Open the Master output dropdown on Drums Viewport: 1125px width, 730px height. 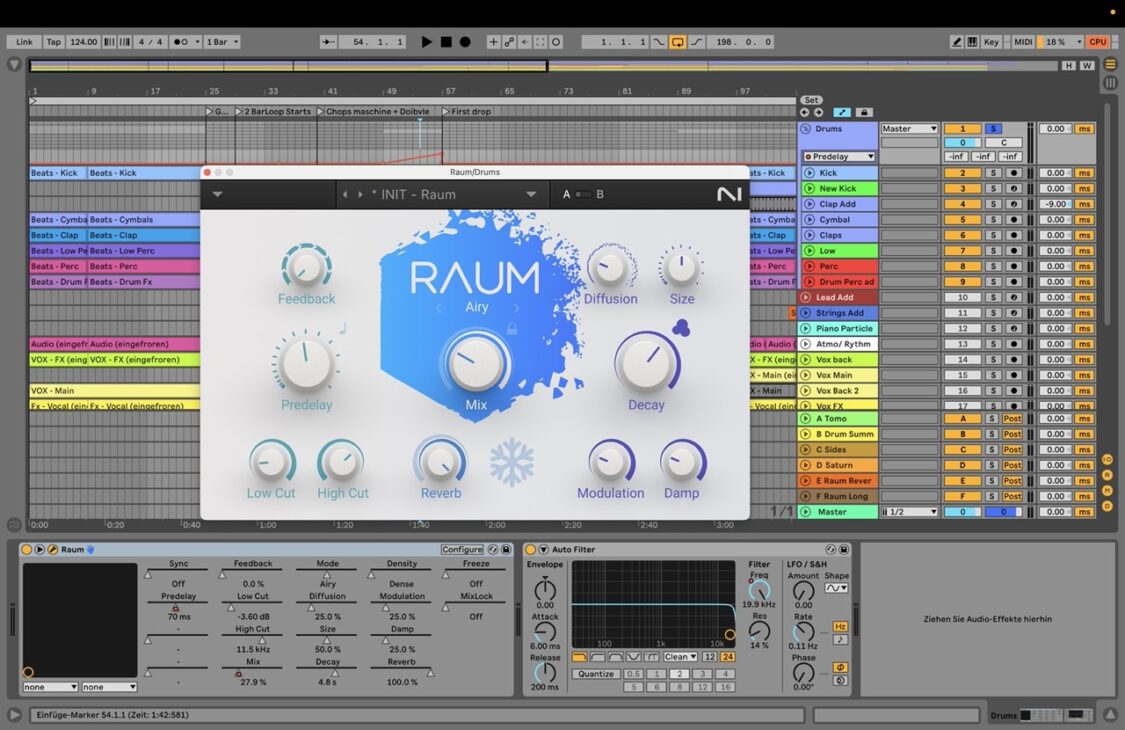pyautogui.click(x=909, y=128)
